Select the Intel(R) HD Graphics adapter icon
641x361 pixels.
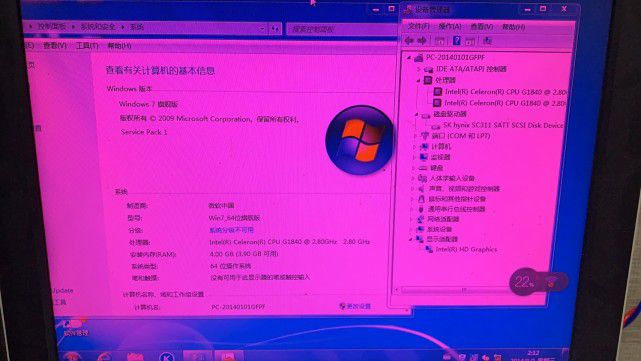(429, 249)
